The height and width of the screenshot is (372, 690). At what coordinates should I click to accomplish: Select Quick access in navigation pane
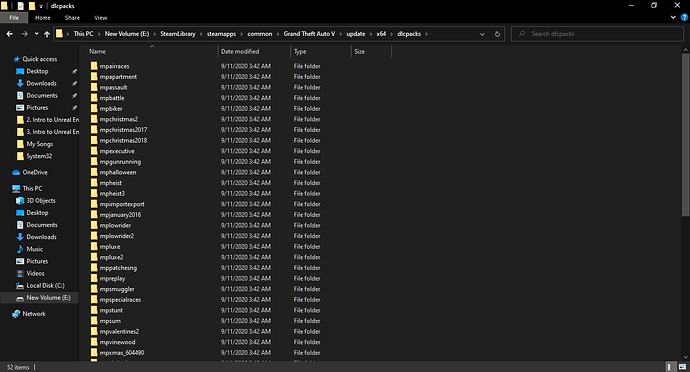(x=40, y=59)
